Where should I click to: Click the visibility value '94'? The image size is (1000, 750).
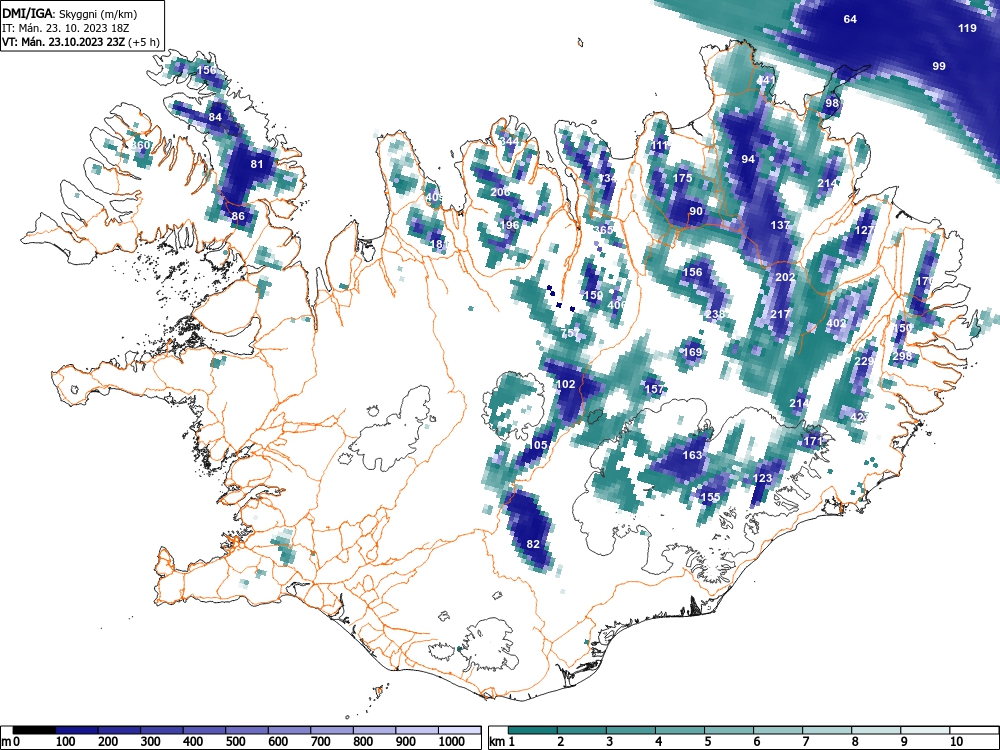pyautogui.click(x=748, y=159)
